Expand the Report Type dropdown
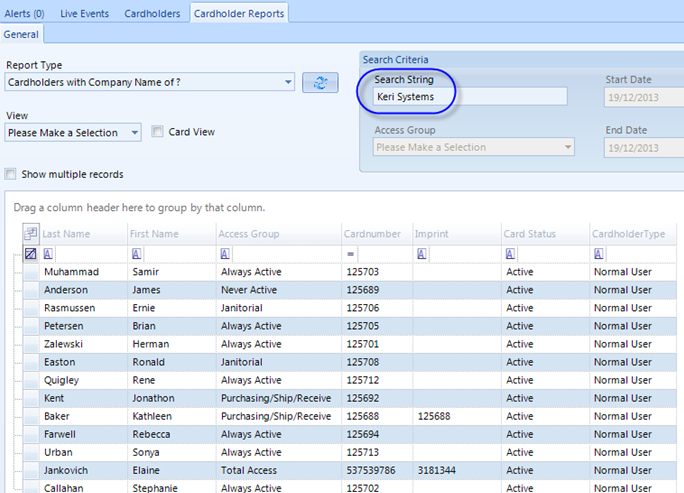 pos(289,82)
